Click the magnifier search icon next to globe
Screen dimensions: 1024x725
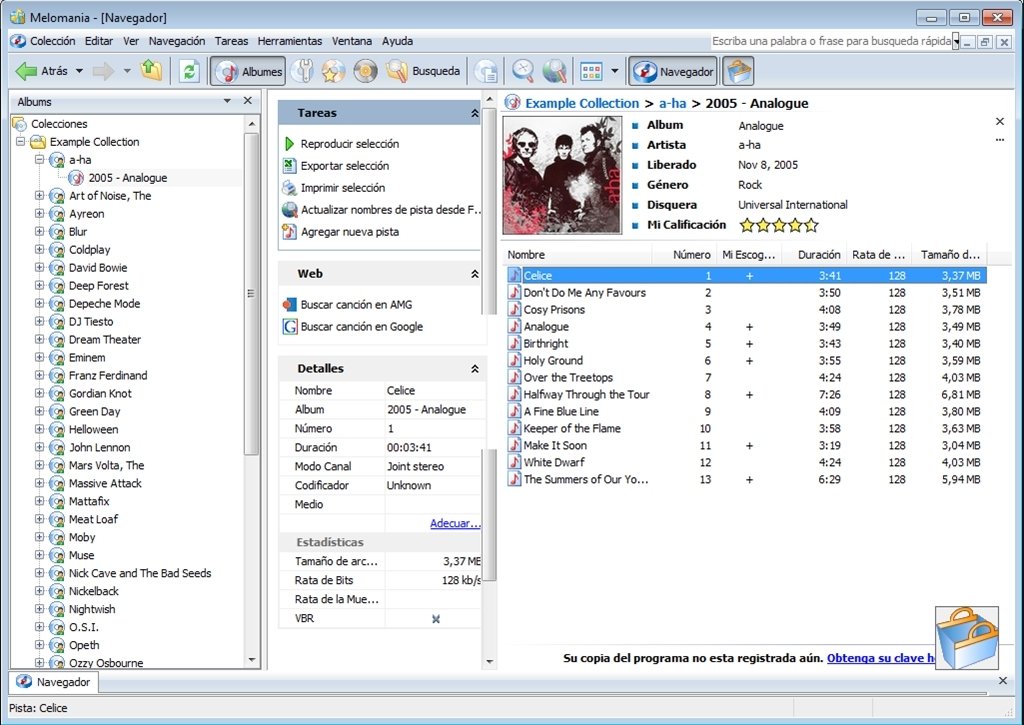click(x=522, y=71)
